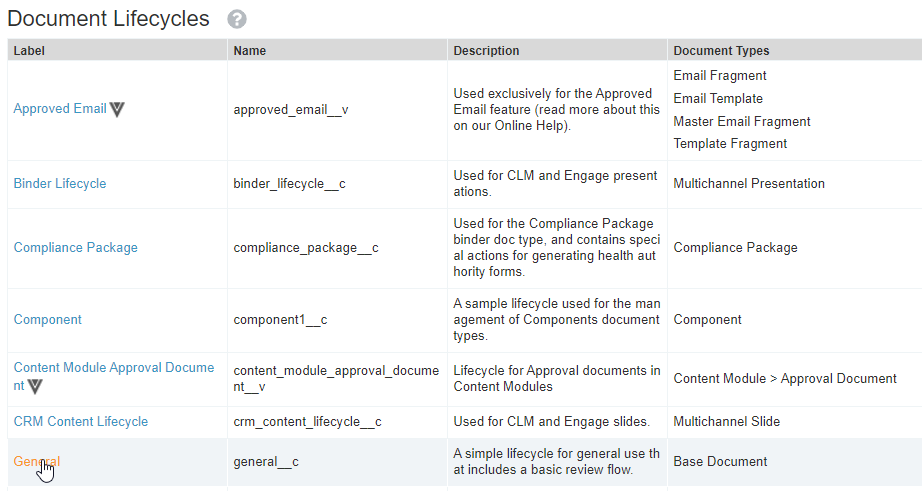Click the help icon beside Document Lifecycles

coord(237,19)
